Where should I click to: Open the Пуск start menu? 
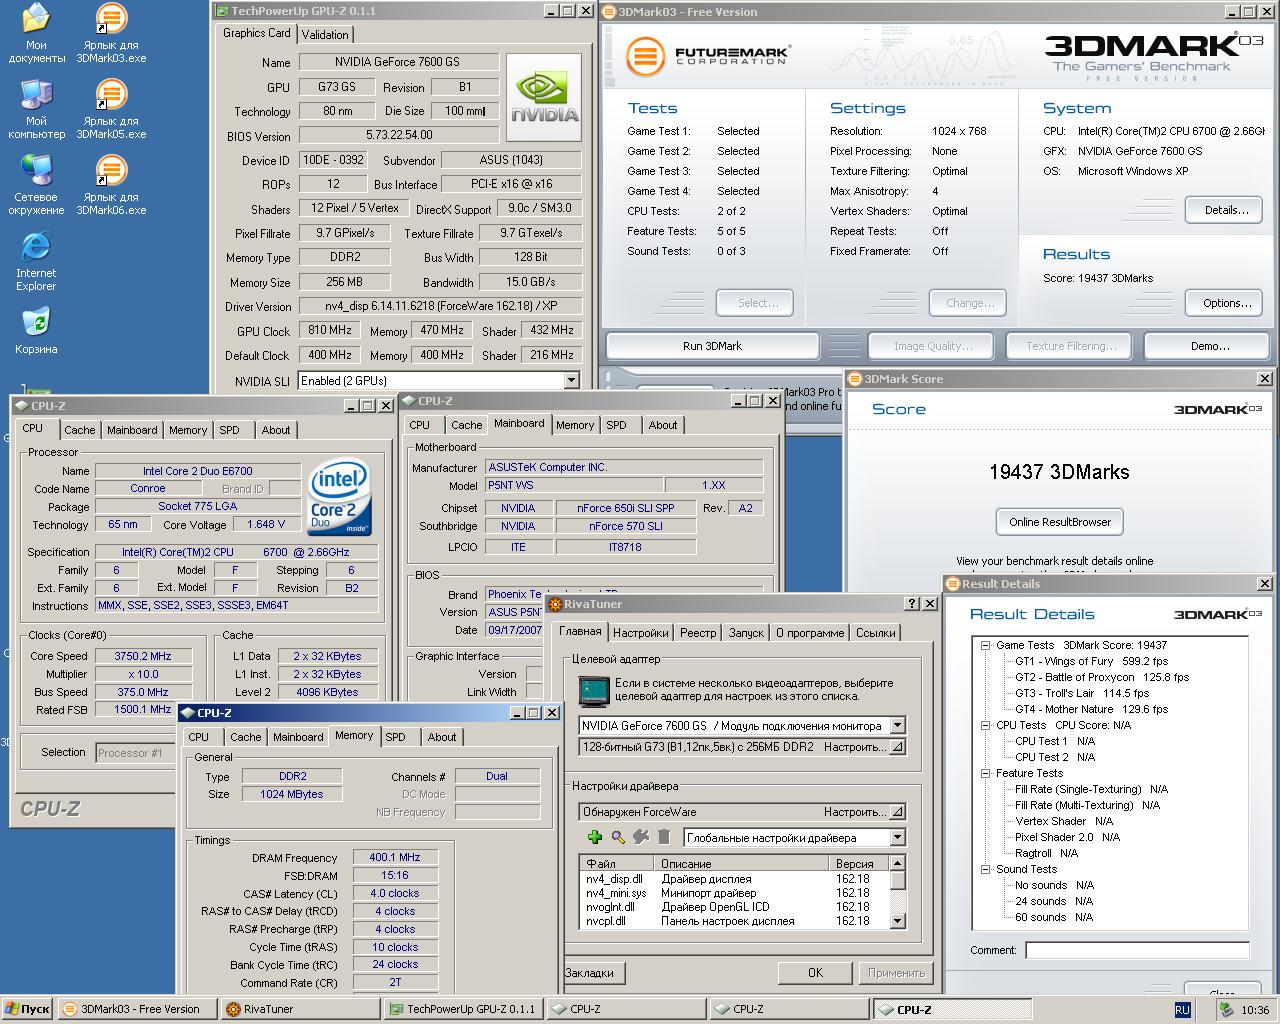pyautogui.click(x=27, y=1009)
